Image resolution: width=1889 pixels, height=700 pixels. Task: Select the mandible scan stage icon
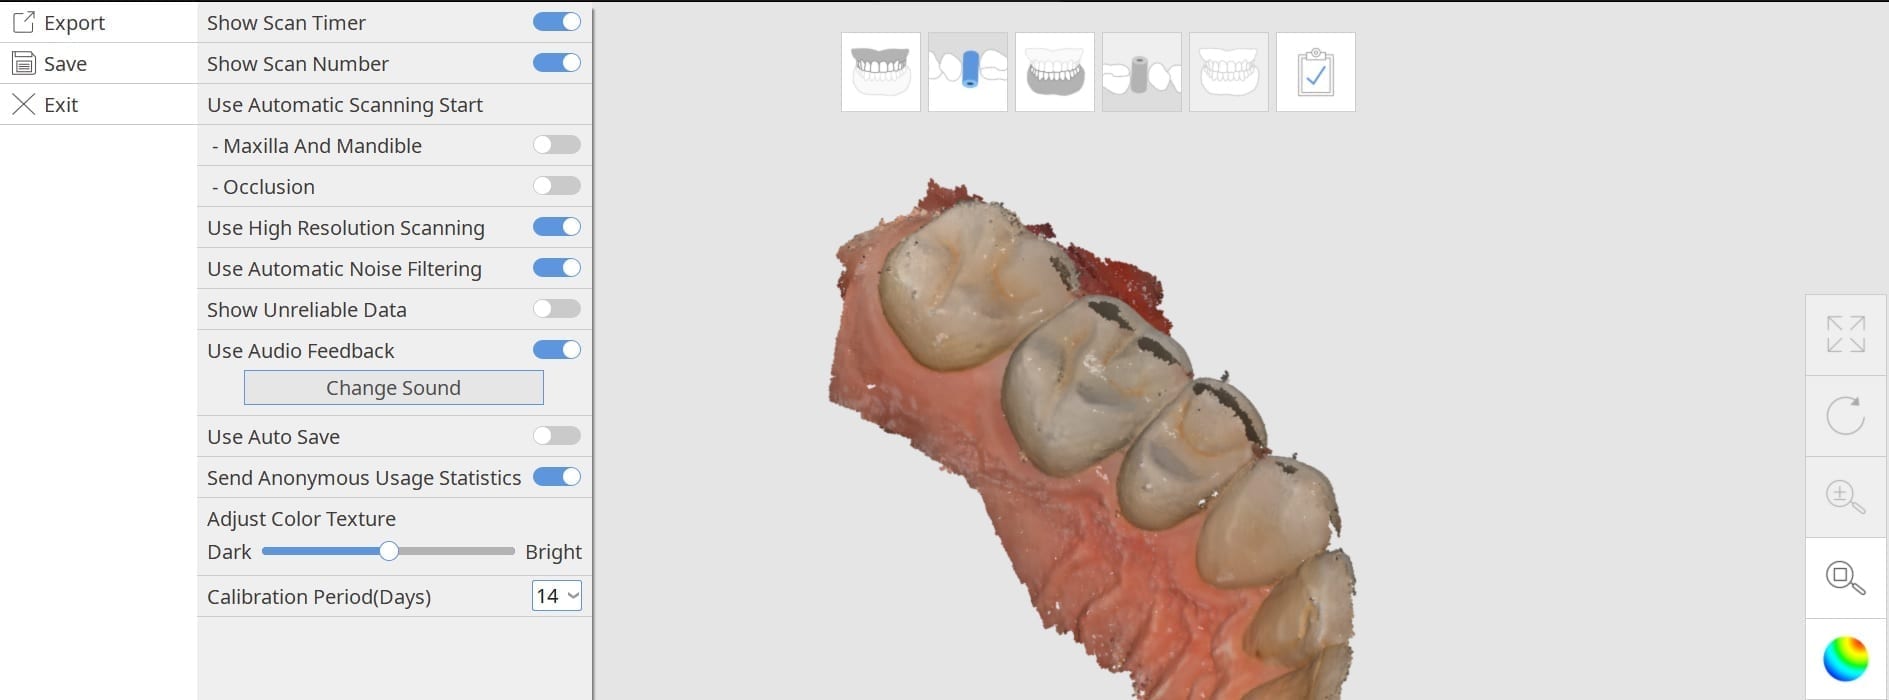pos(1054,72)
